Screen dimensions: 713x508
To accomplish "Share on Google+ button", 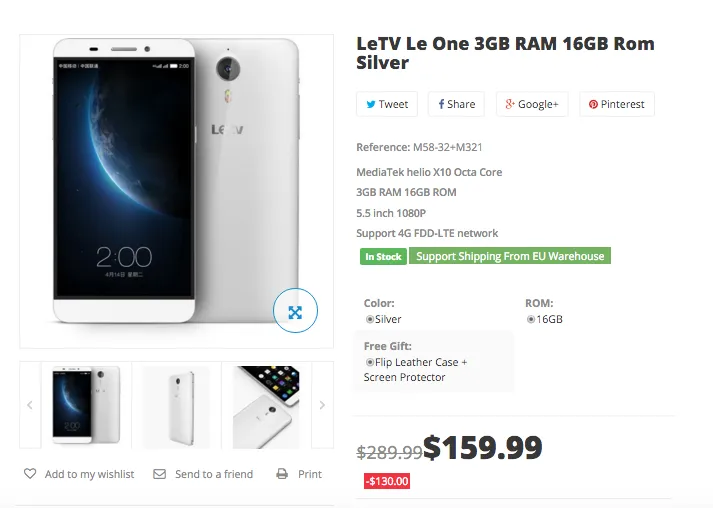I will (x=531, y=104).
